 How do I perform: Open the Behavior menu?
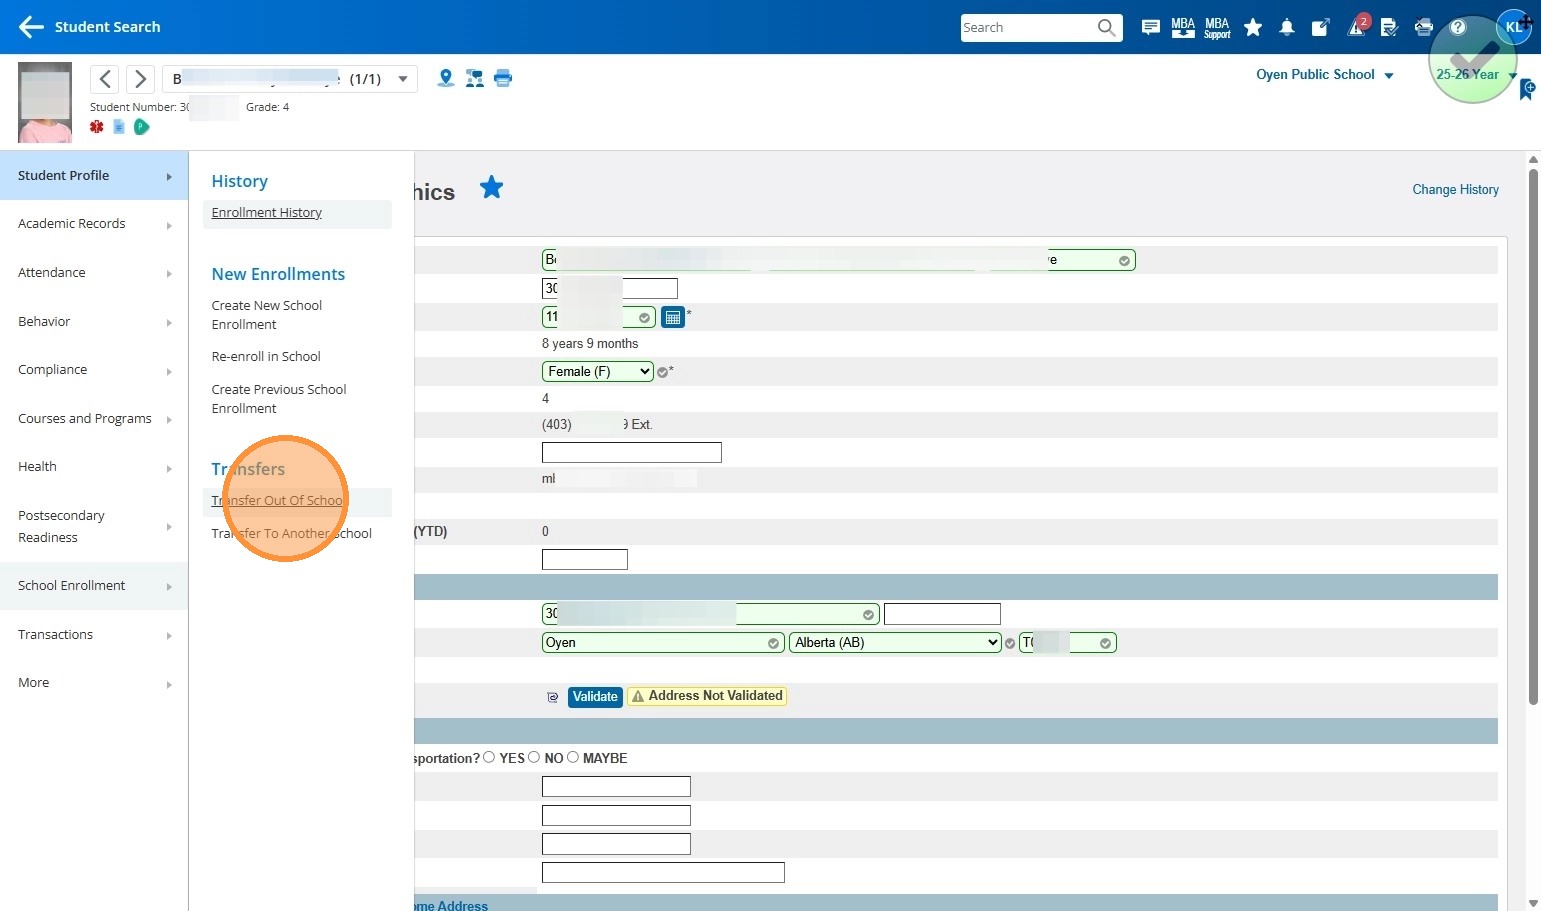pyautogui.click(x=94, y=322)
